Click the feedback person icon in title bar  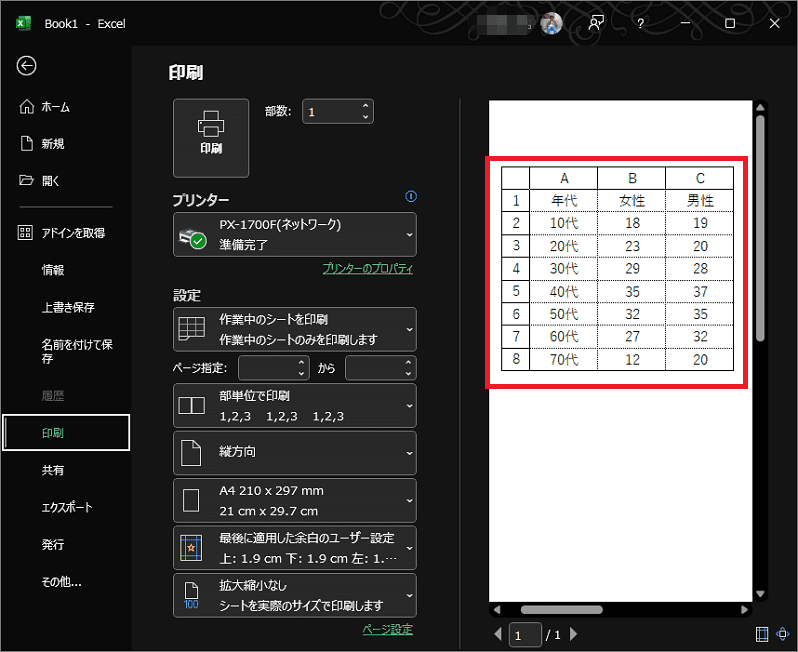tap(596, 23)
